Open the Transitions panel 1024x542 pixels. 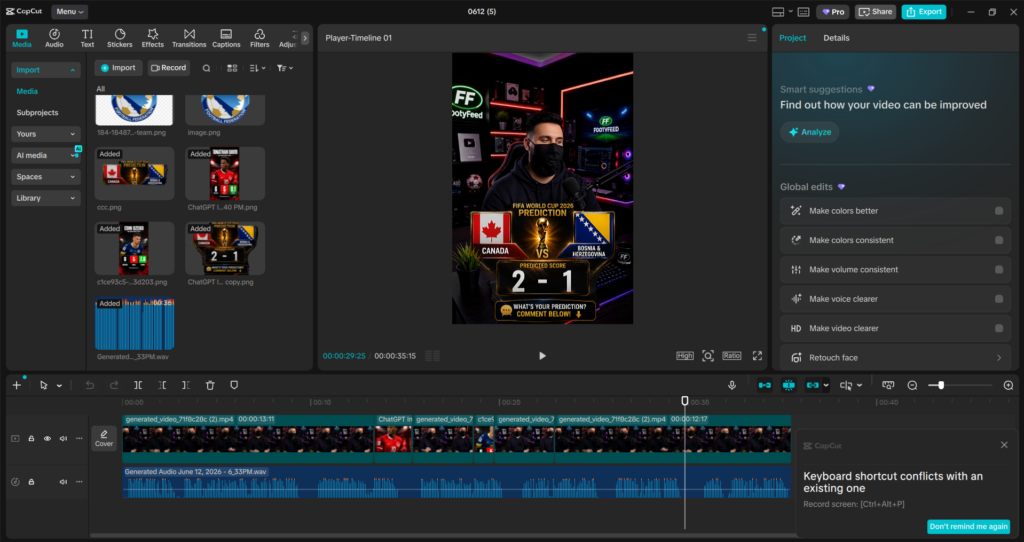[x=189, y=38]
